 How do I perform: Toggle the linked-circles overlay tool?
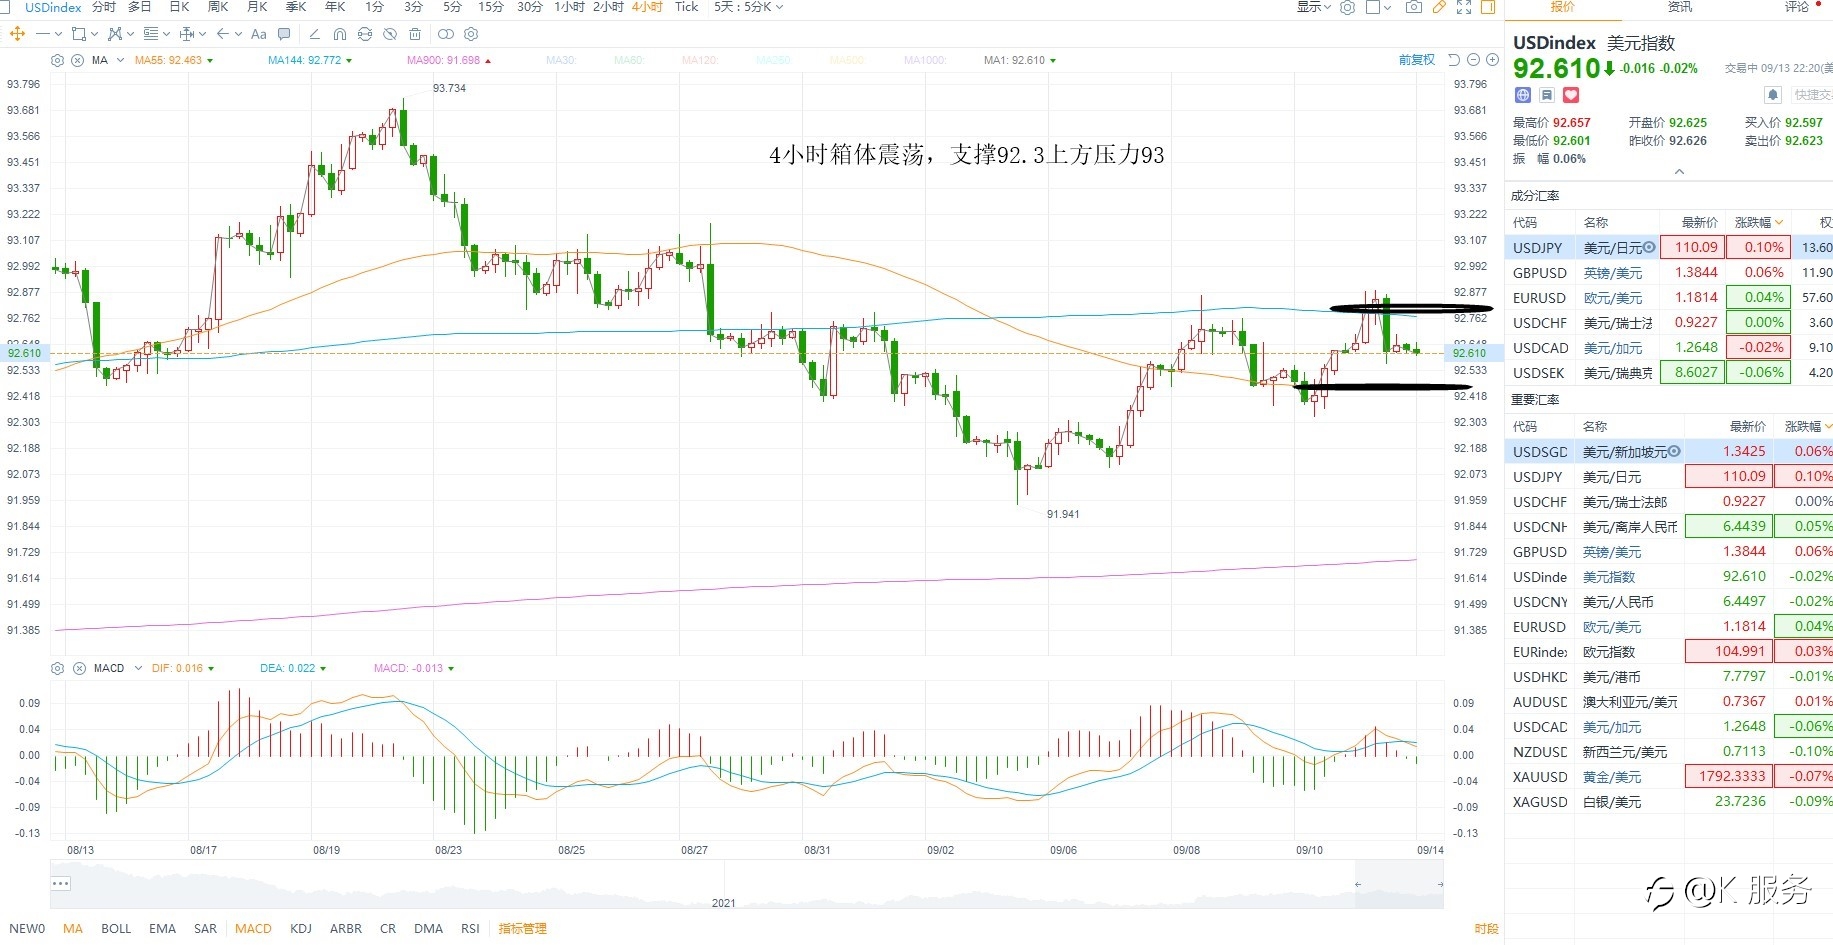[x=446, y=34]
